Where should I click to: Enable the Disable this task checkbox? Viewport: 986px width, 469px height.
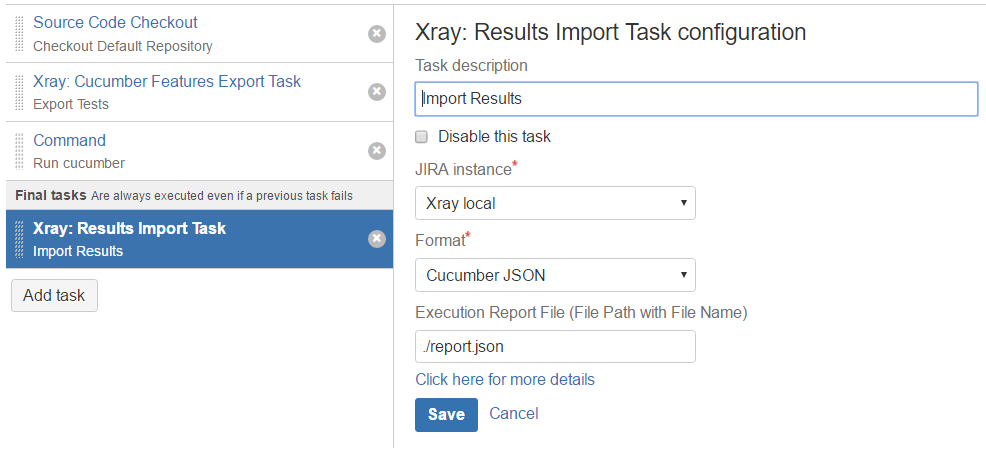click(x=422, y=136)
